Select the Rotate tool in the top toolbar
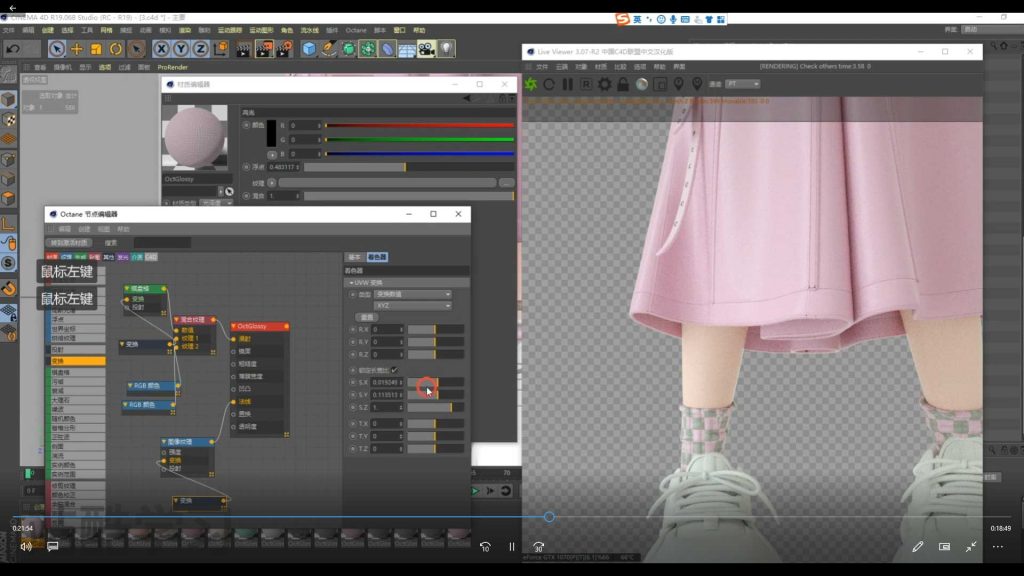The image size is (1024, 576). (x=116, y=50)
